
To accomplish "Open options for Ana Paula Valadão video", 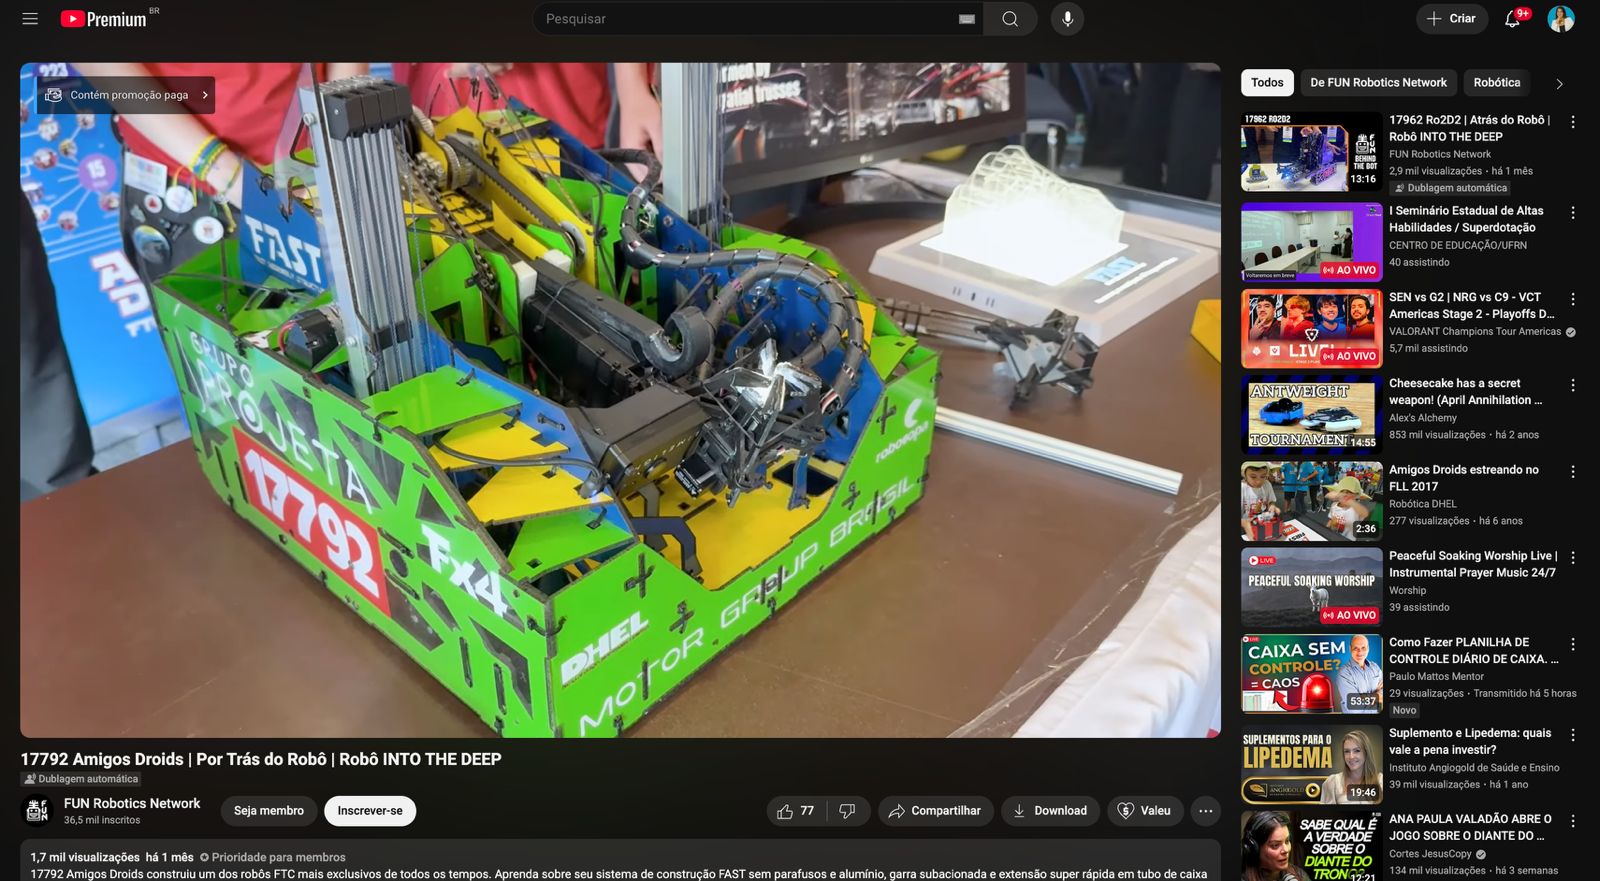I will [x=1572, y=821].
